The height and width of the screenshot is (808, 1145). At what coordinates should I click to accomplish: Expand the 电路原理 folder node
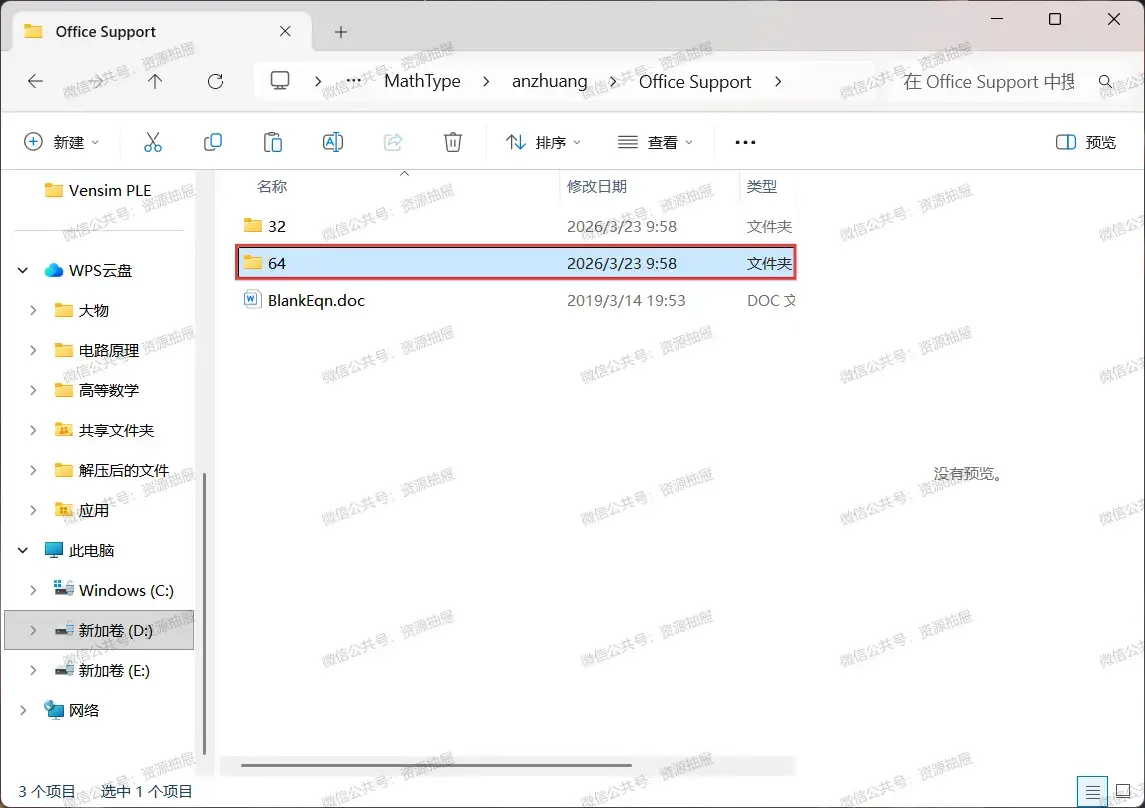pyautogui.click(x=33, y=350)
